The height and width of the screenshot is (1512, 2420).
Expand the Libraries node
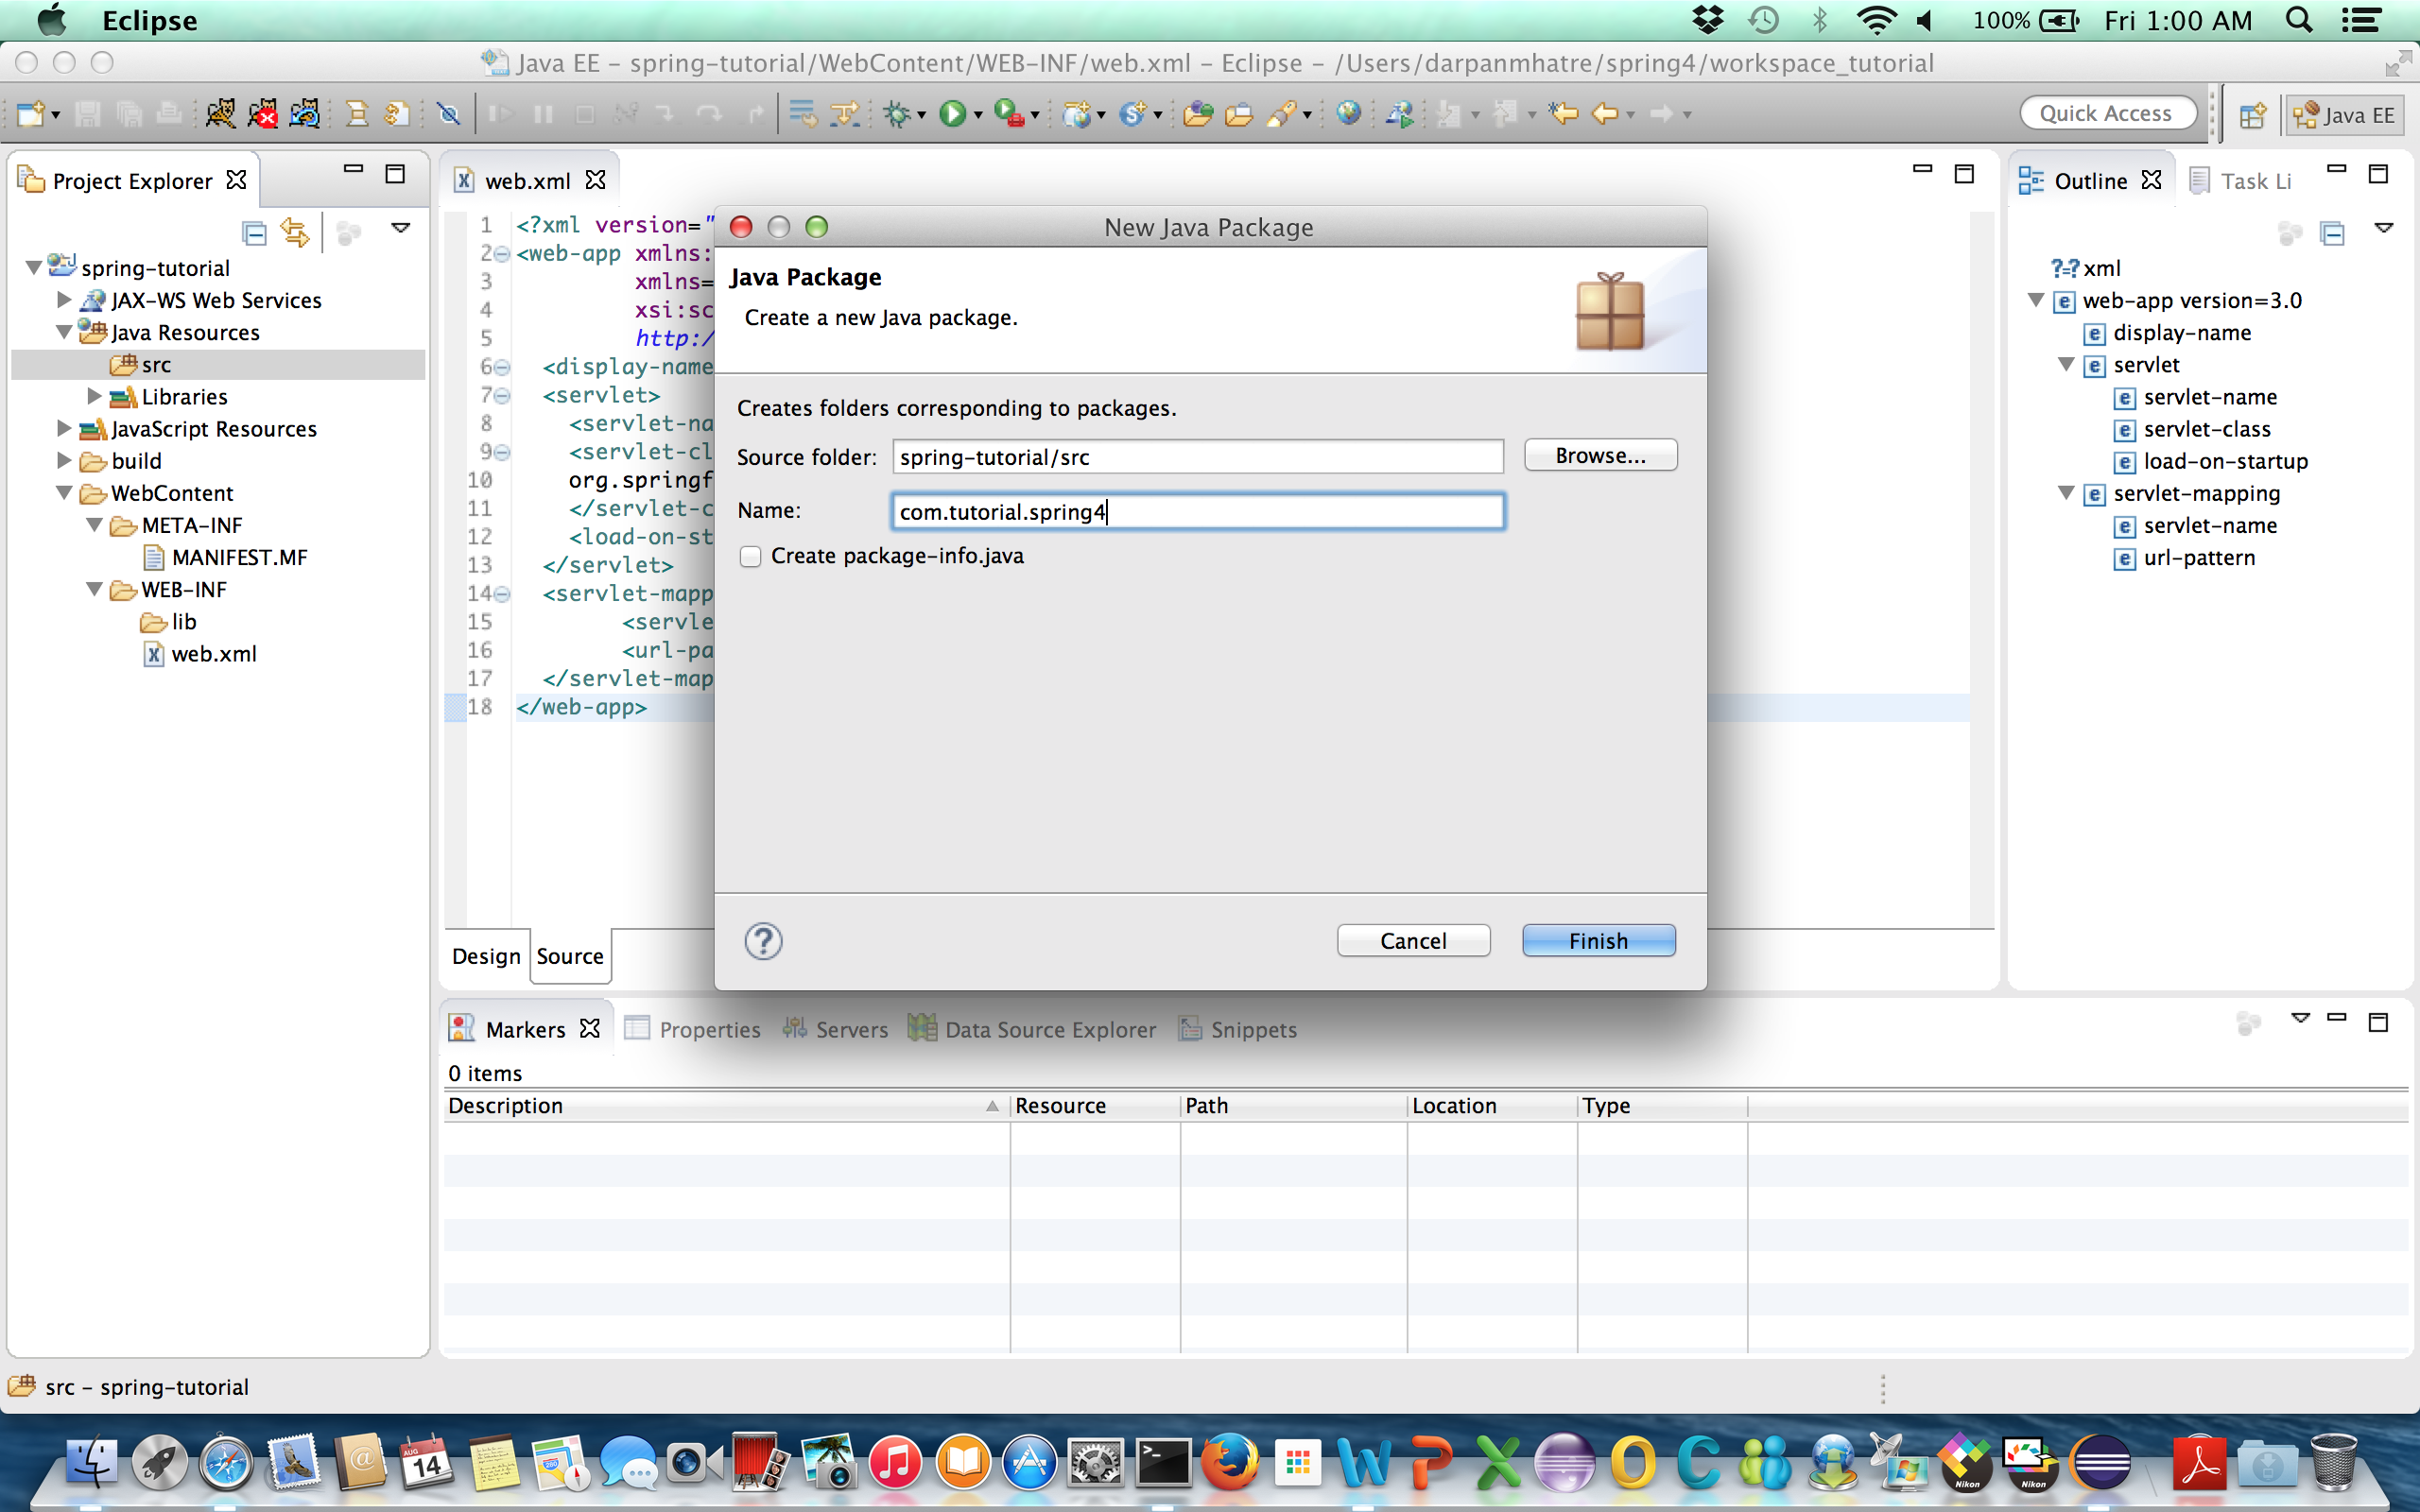pos(94,396)
